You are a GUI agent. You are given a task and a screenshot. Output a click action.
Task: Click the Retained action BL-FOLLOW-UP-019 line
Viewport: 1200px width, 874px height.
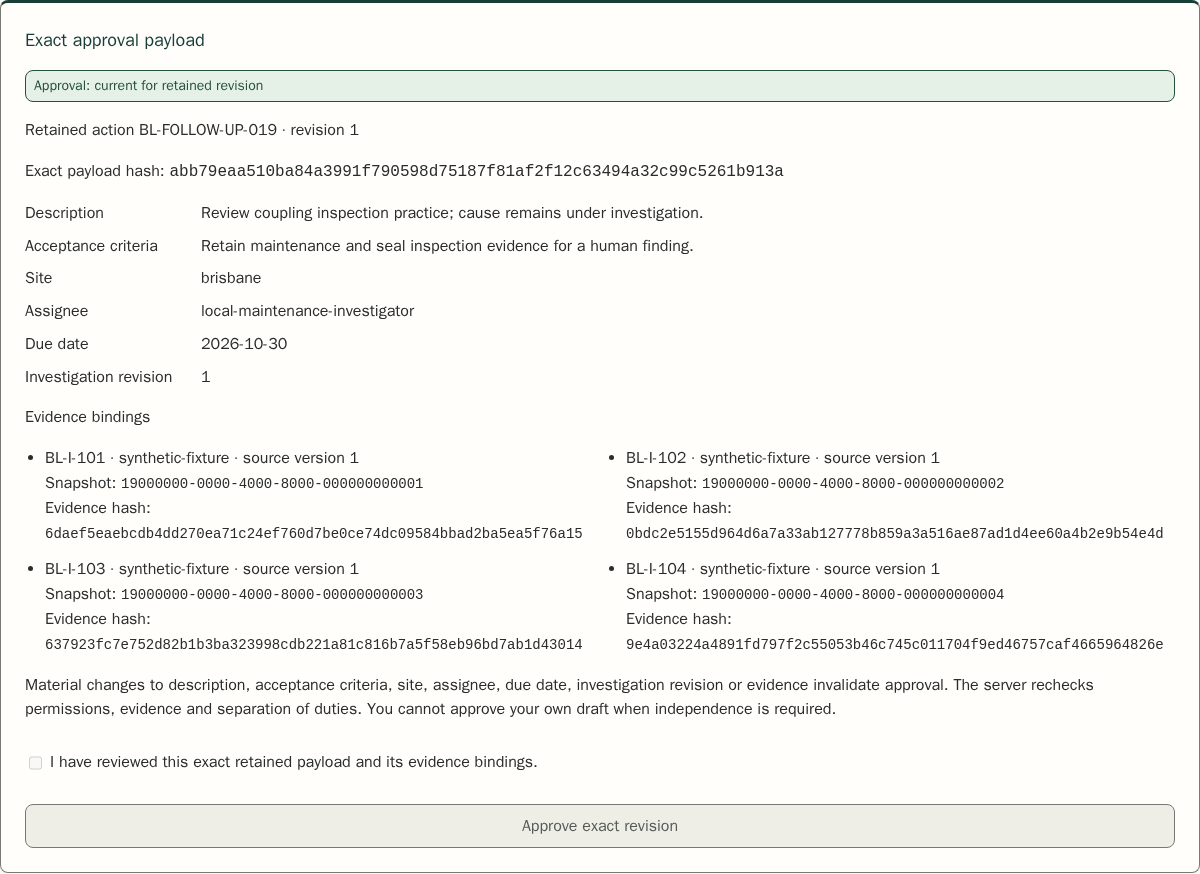(192, 130)
